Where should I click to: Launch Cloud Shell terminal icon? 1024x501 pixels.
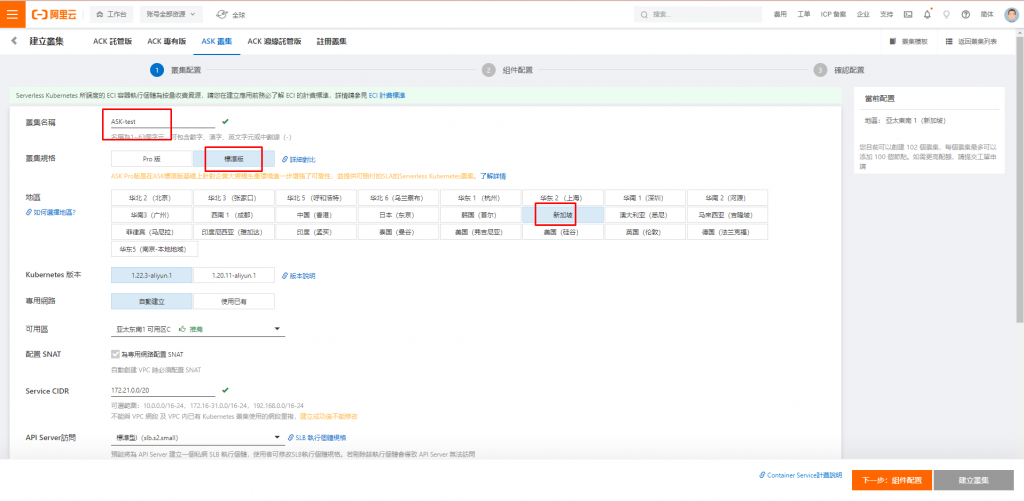point(908,14)
